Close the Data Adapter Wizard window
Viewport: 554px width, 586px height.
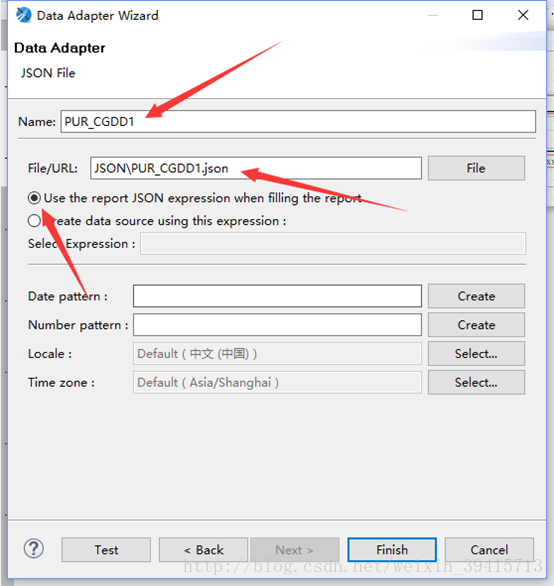point(523,15)
